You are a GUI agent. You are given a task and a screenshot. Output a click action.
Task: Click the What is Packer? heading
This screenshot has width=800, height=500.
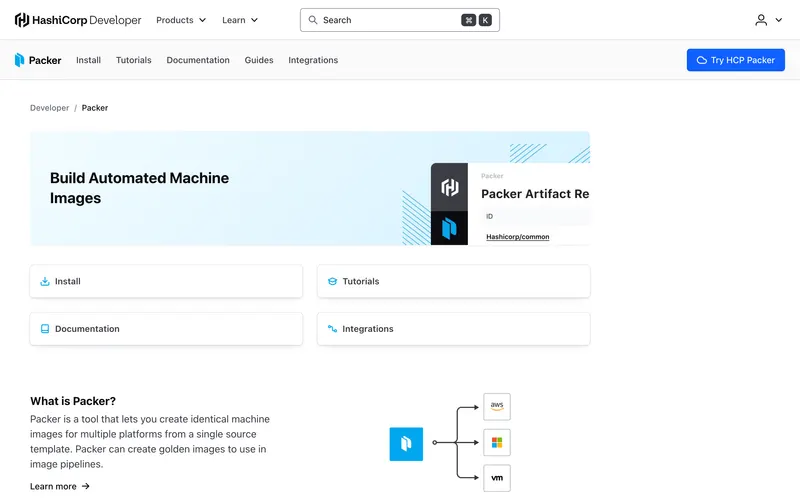pyautogui.click(x=73, y=401)
